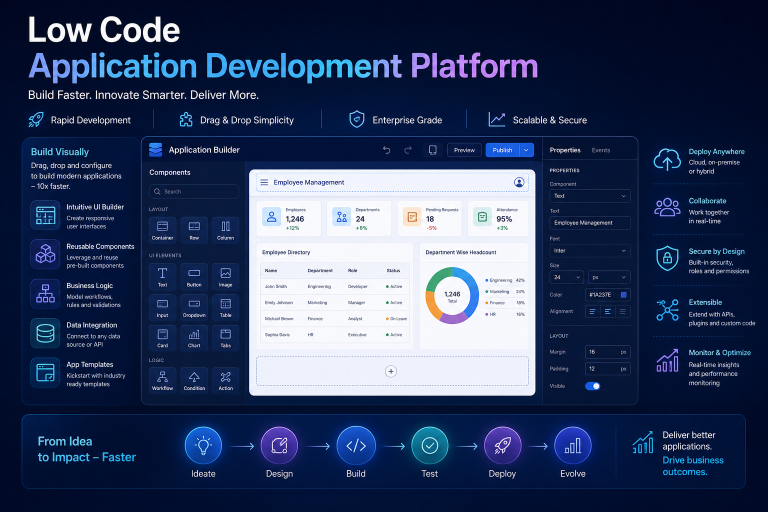Click the color hex value #1A237E
Viewport: 768px width, 512px height.
[x=600, y=295]
